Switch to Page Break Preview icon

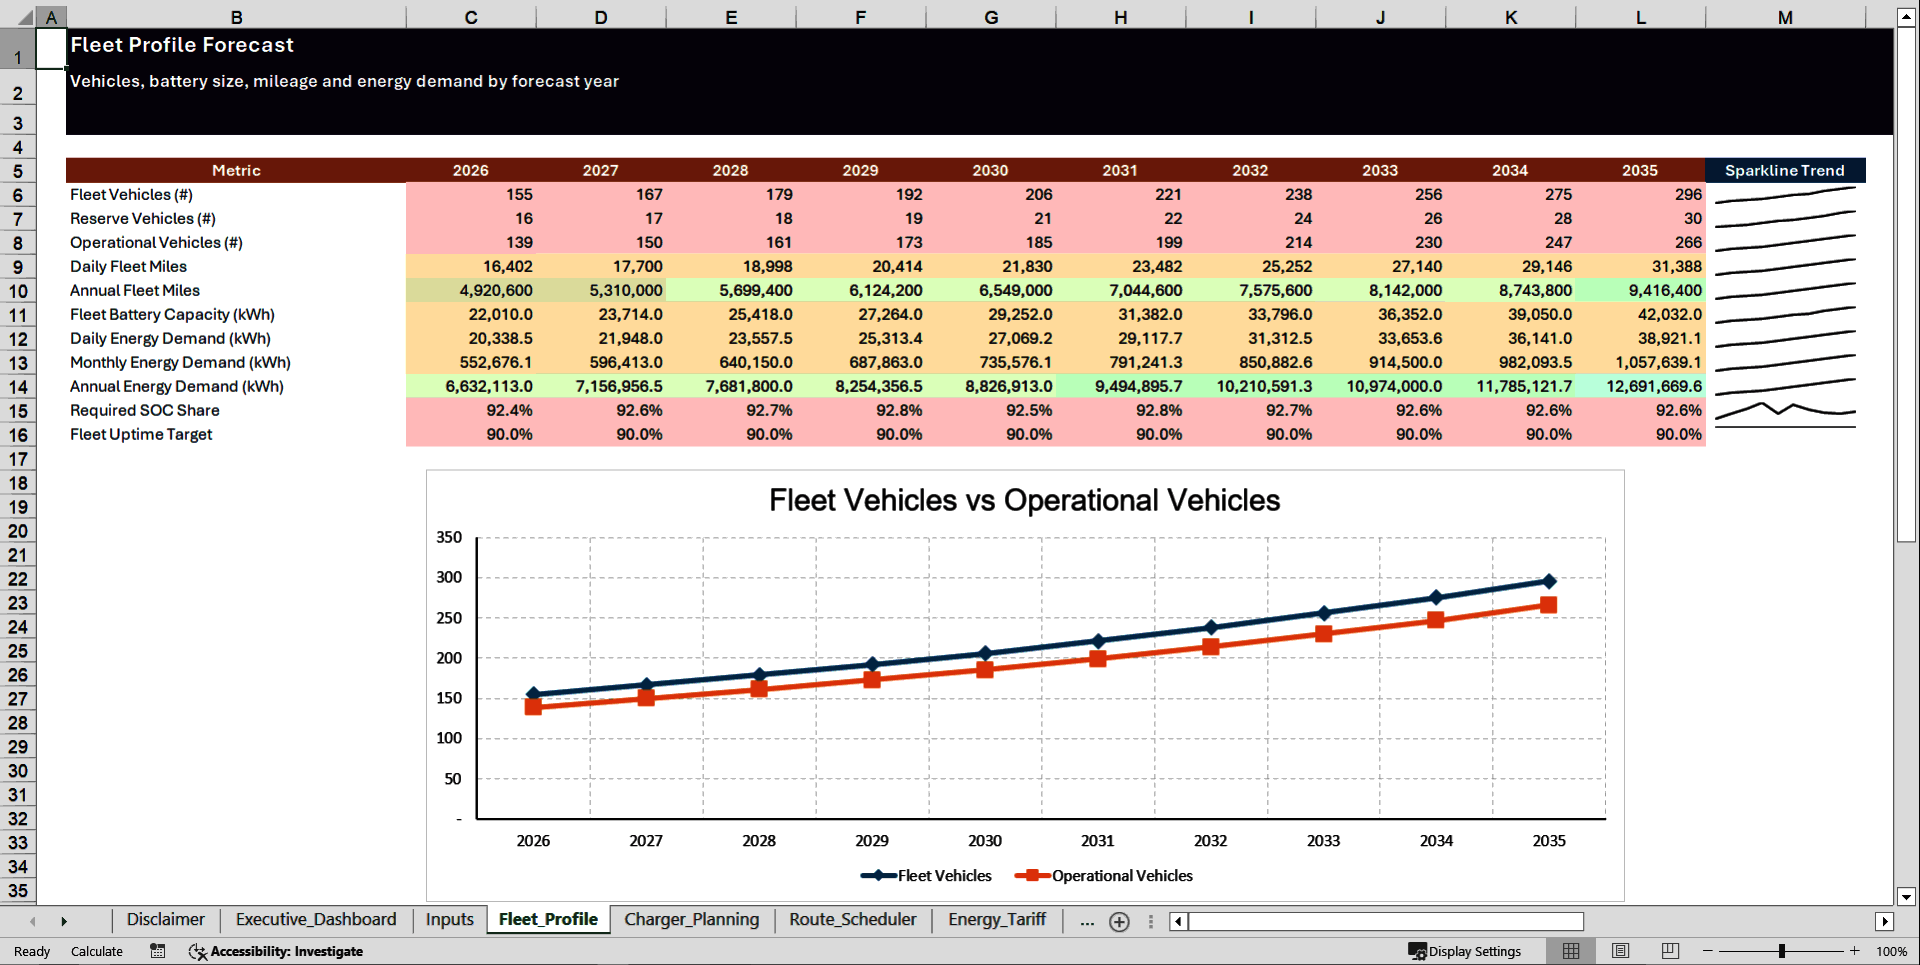tap(1670, 951)
